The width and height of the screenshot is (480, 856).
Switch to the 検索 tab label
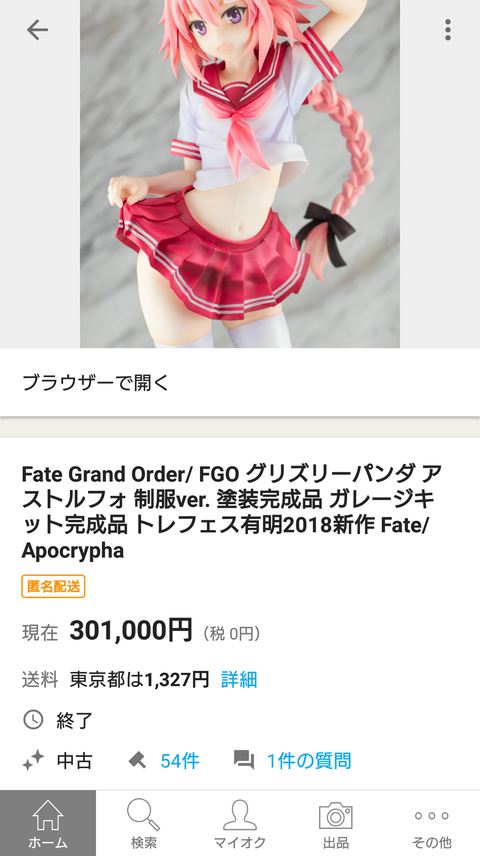(x=144, y=842)
